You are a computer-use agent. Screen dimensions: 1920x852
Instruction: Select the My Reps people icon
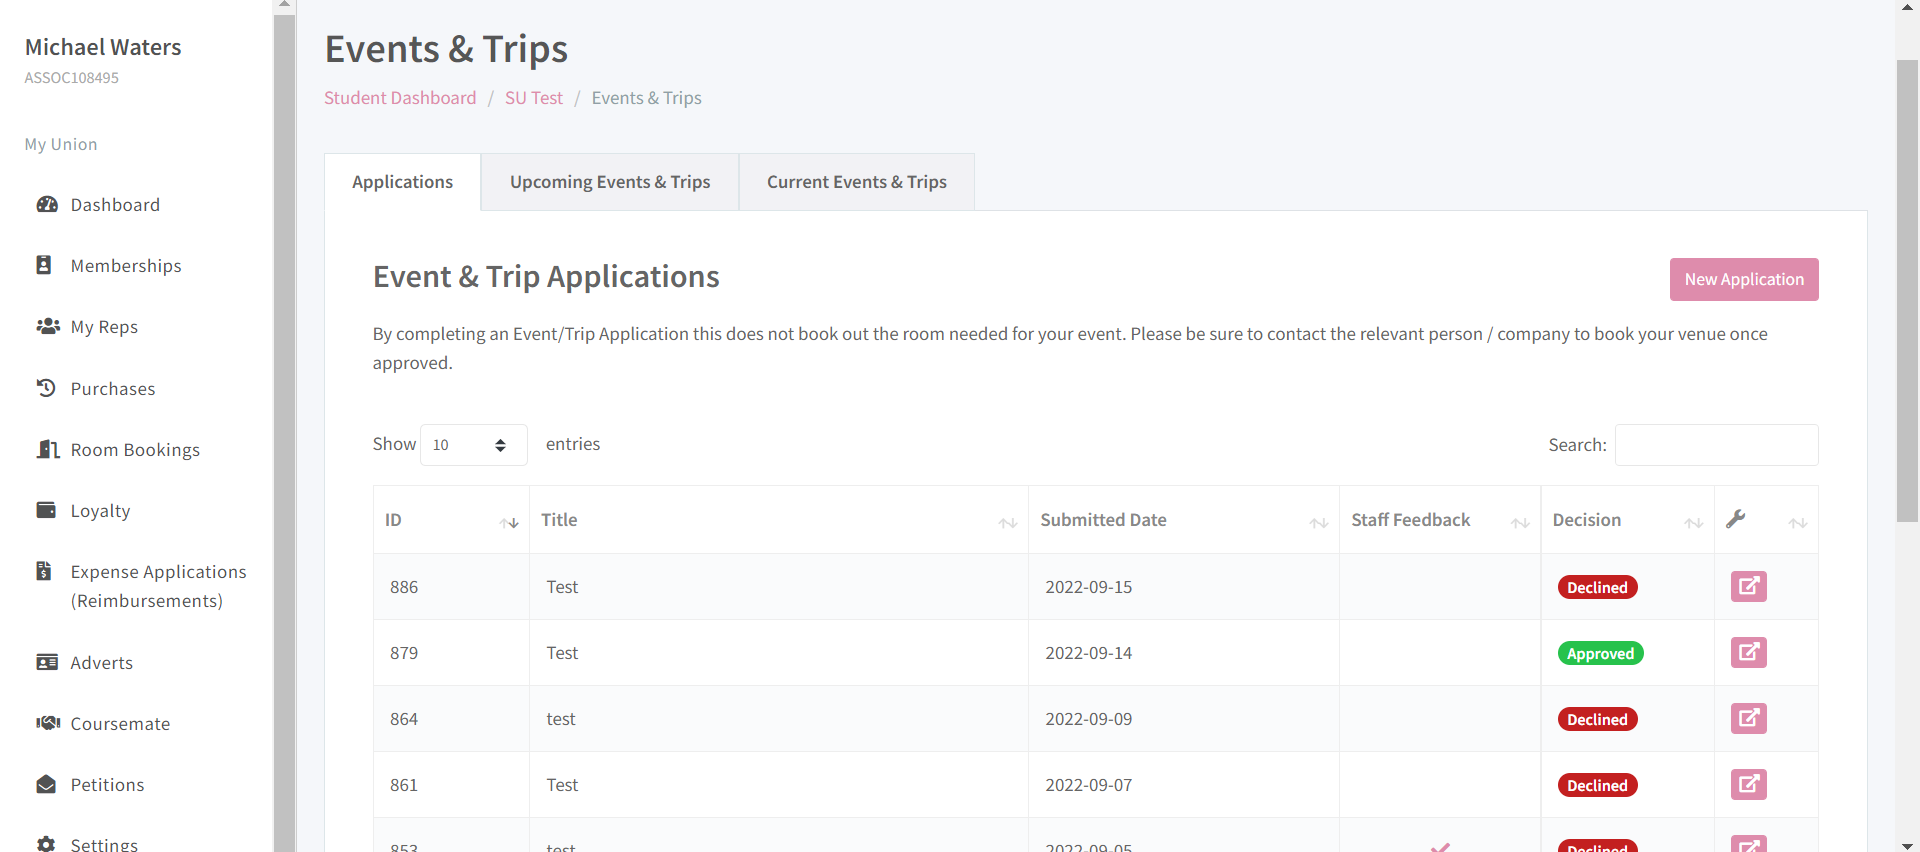[x=47, y=326]
